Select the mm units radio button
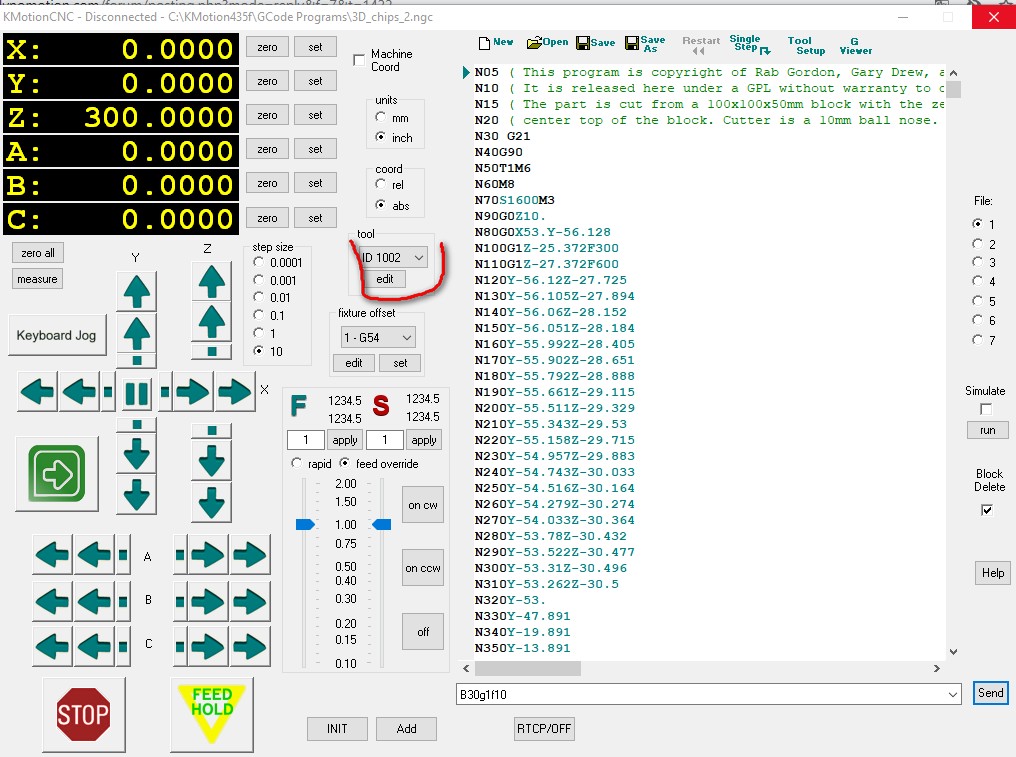 [x=381, y=118]
